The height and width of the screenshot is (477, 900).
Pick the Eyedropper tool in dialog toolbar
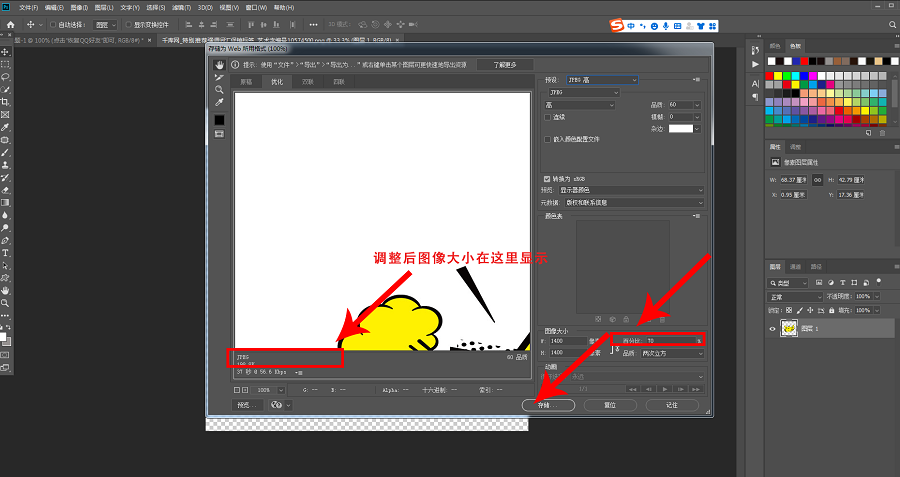click(x=219, y=102)
